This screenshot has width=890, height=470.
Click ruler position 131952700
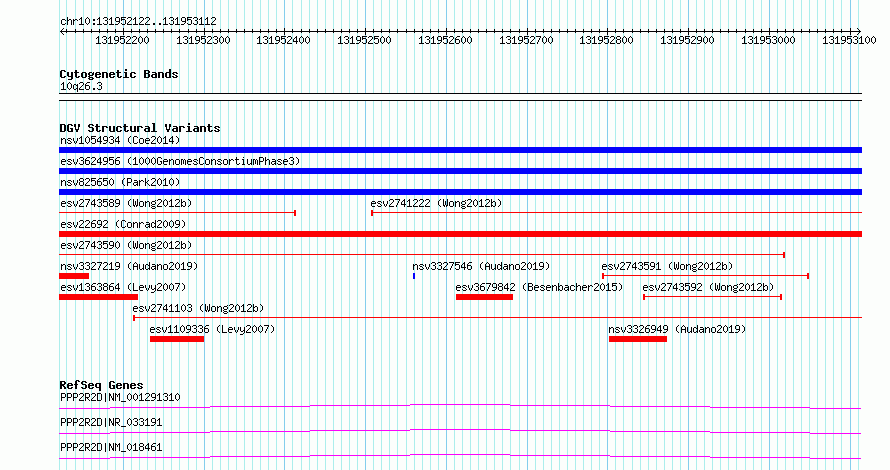526,40
